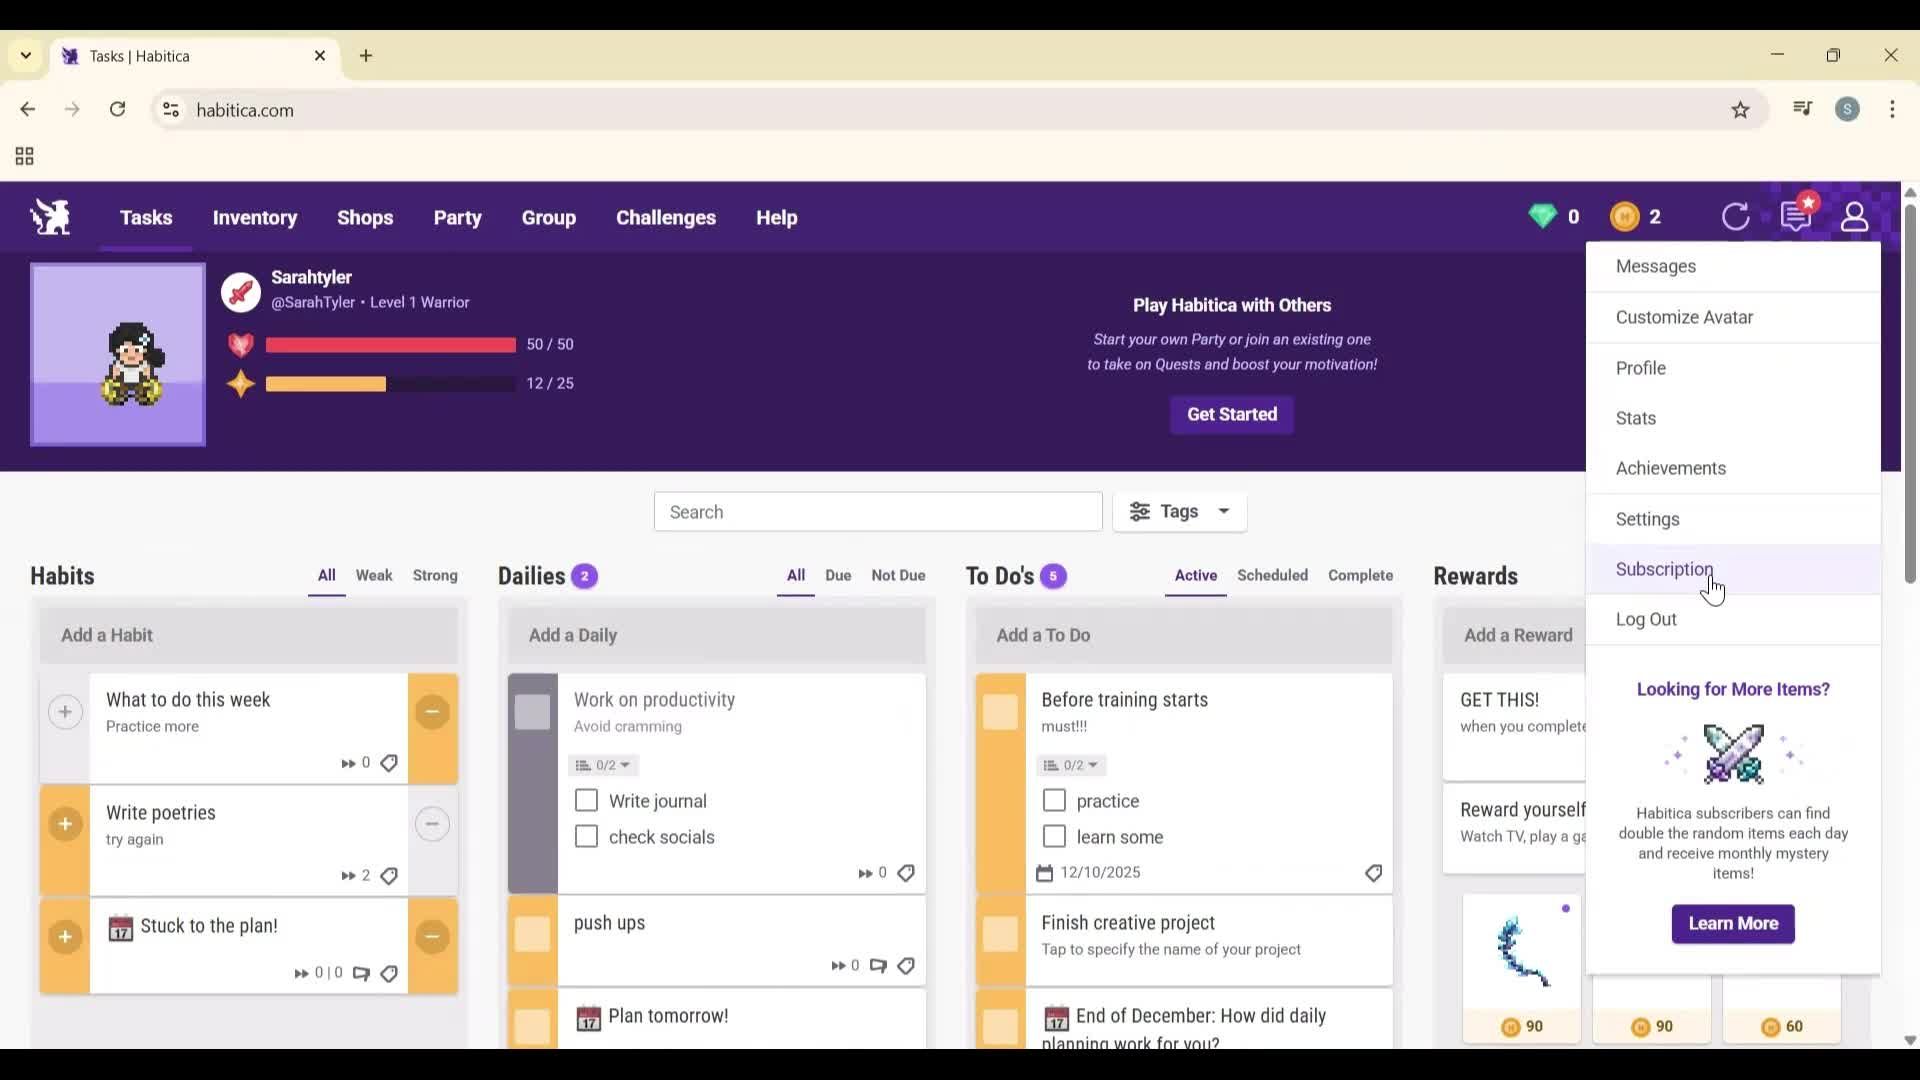Click the Get Started button
The image size is (1920, 1080).
[1231, 414]
